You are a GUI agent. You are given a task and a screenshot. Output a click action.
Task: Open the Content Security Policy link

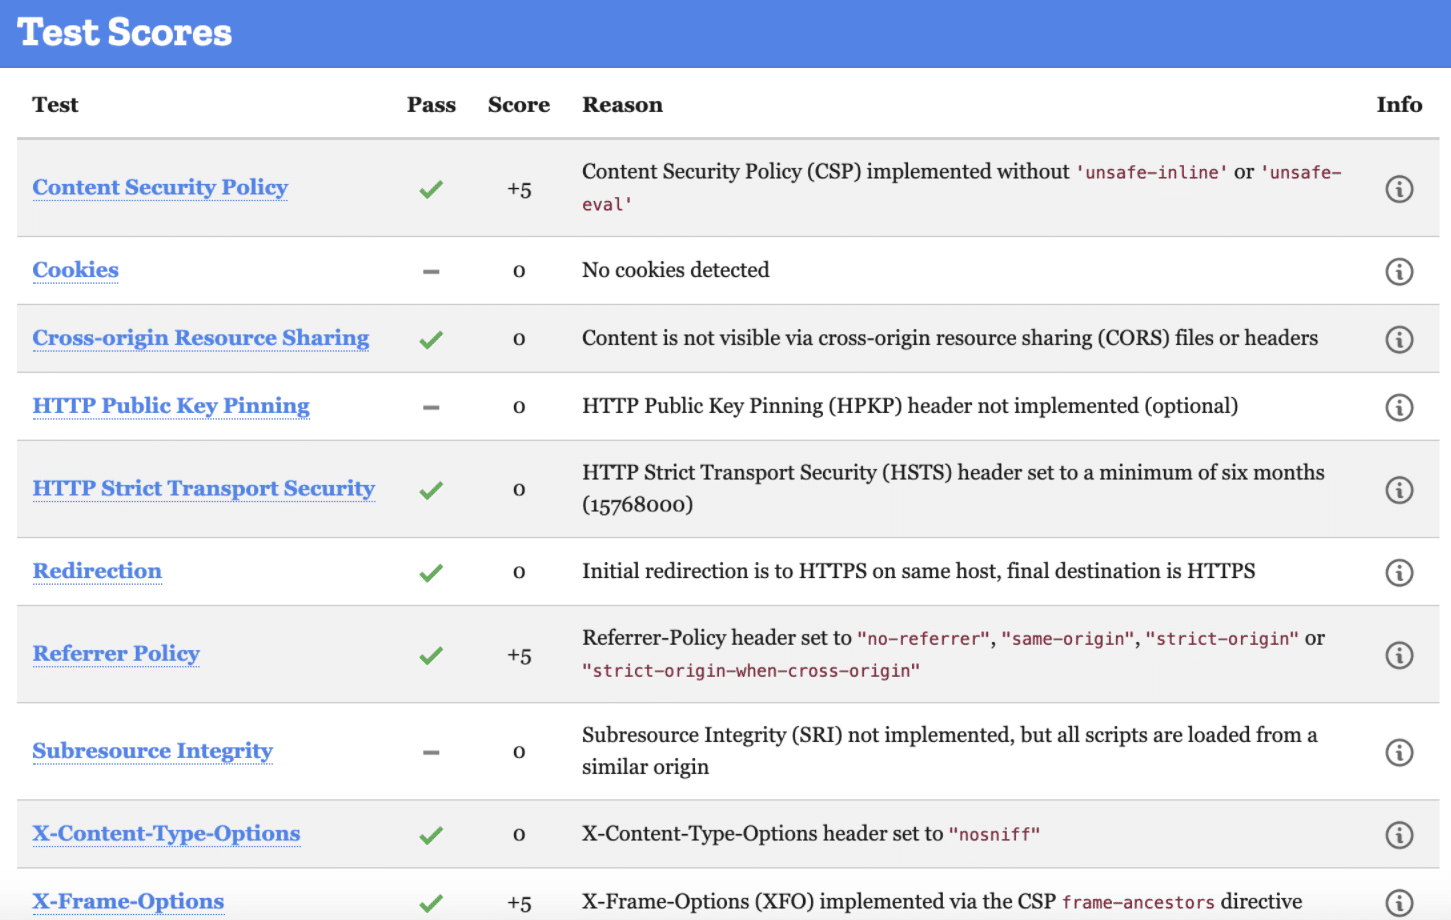[x=160, y=188]
